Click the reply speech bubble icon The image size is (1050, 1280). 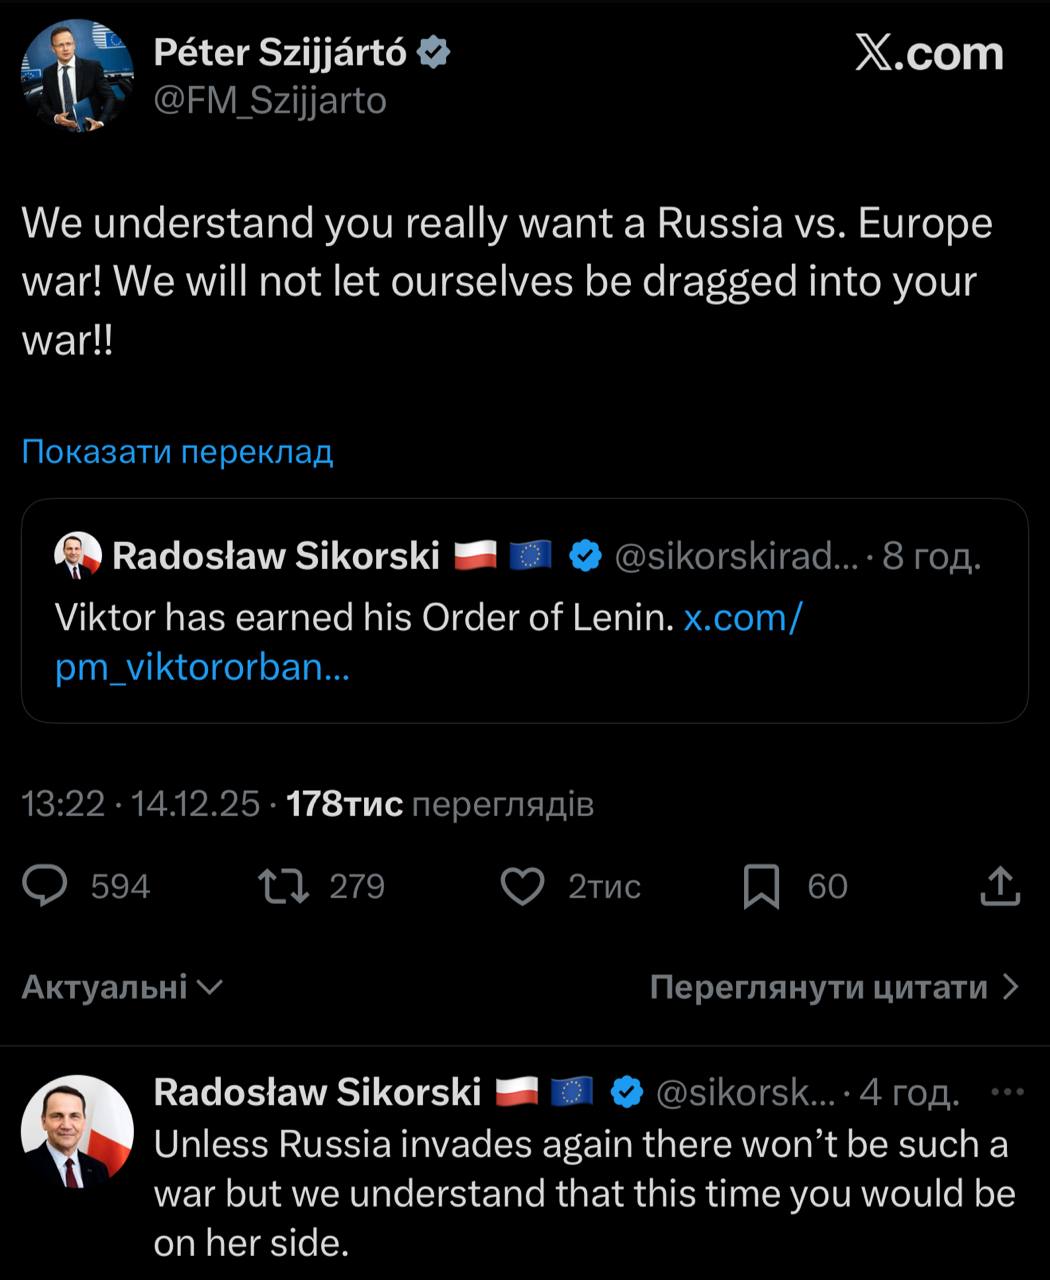(45, 886)
